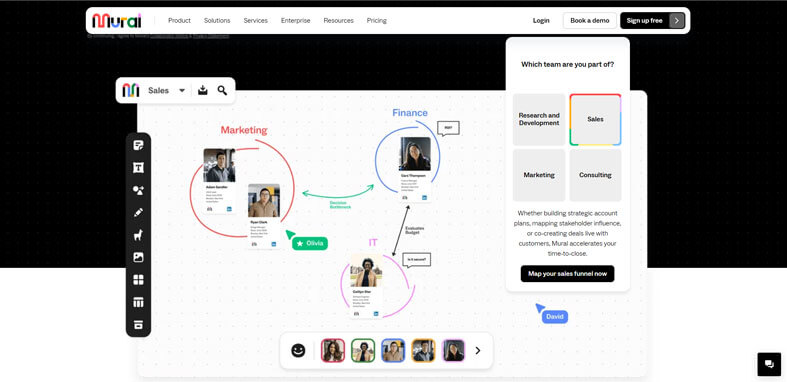The width and height of the screenshot is (787, 382).
Task: Click the download icon beside Sales
Action: pos(202,90)
